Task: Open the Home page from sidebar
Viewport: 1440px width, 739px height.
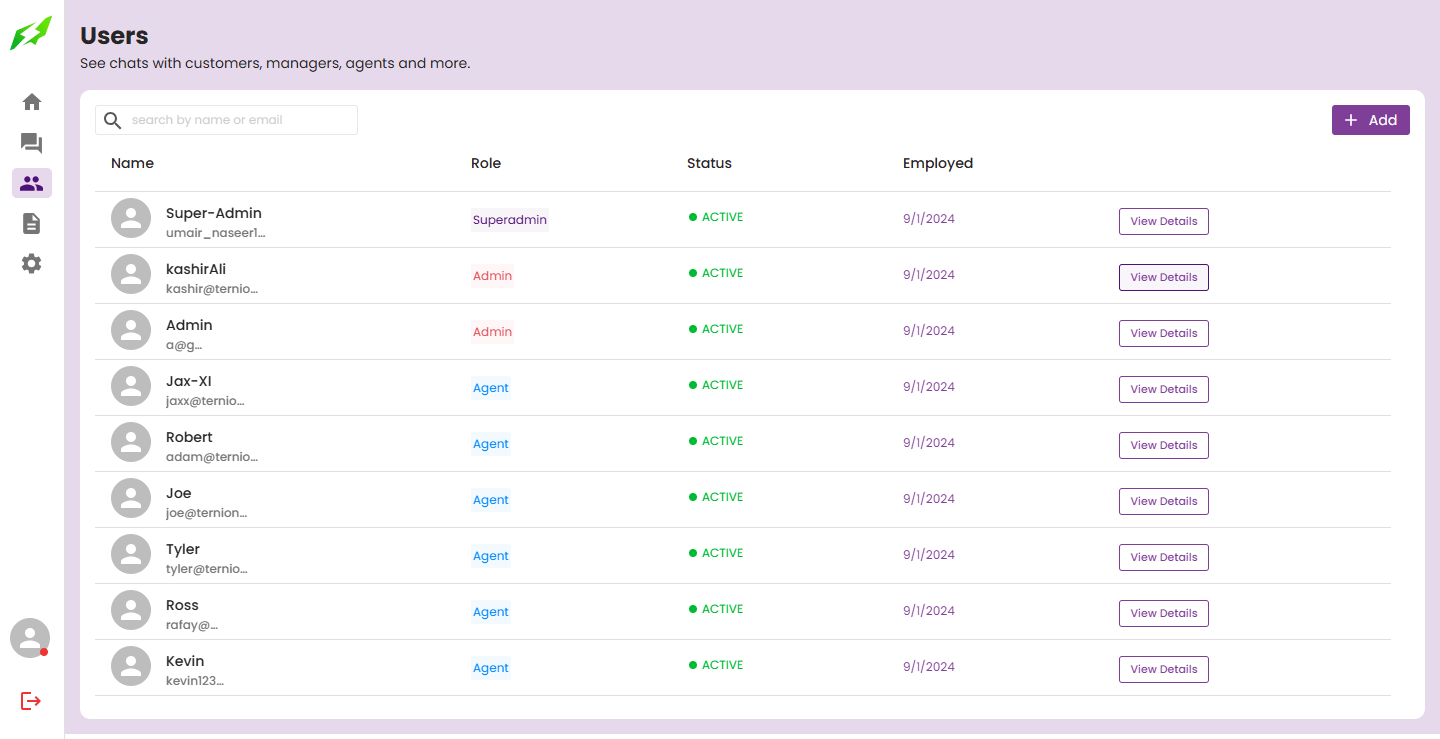Action: pos(32,102)
